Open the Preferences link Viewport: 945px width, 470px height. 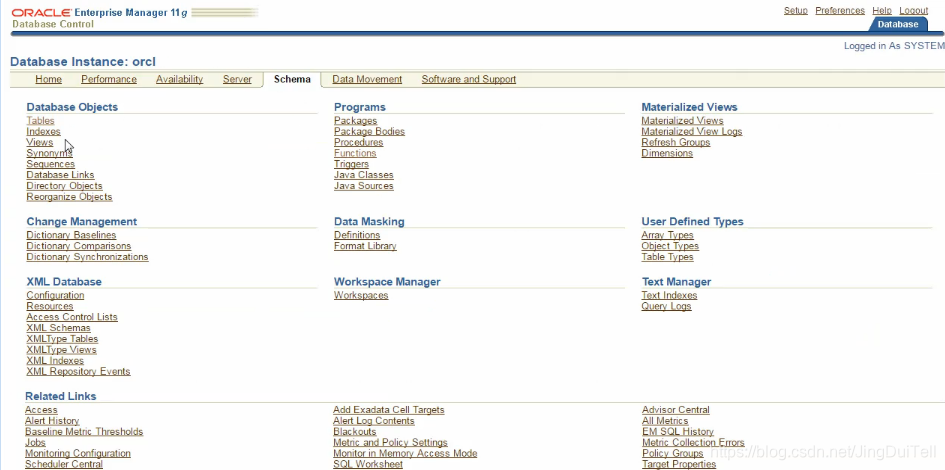[x=840, y=11]
